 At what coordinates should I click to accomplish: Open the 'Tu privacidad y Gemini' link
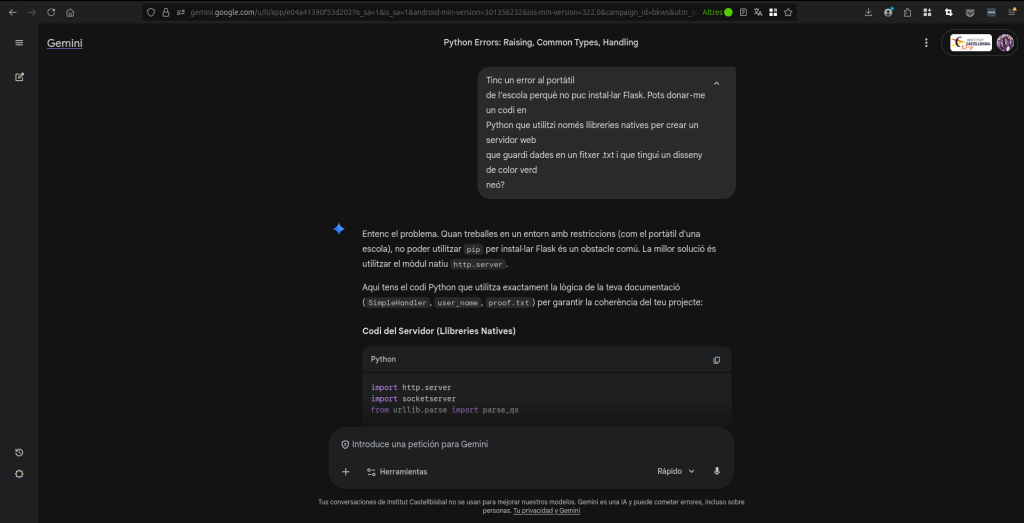tap(546, 510)
